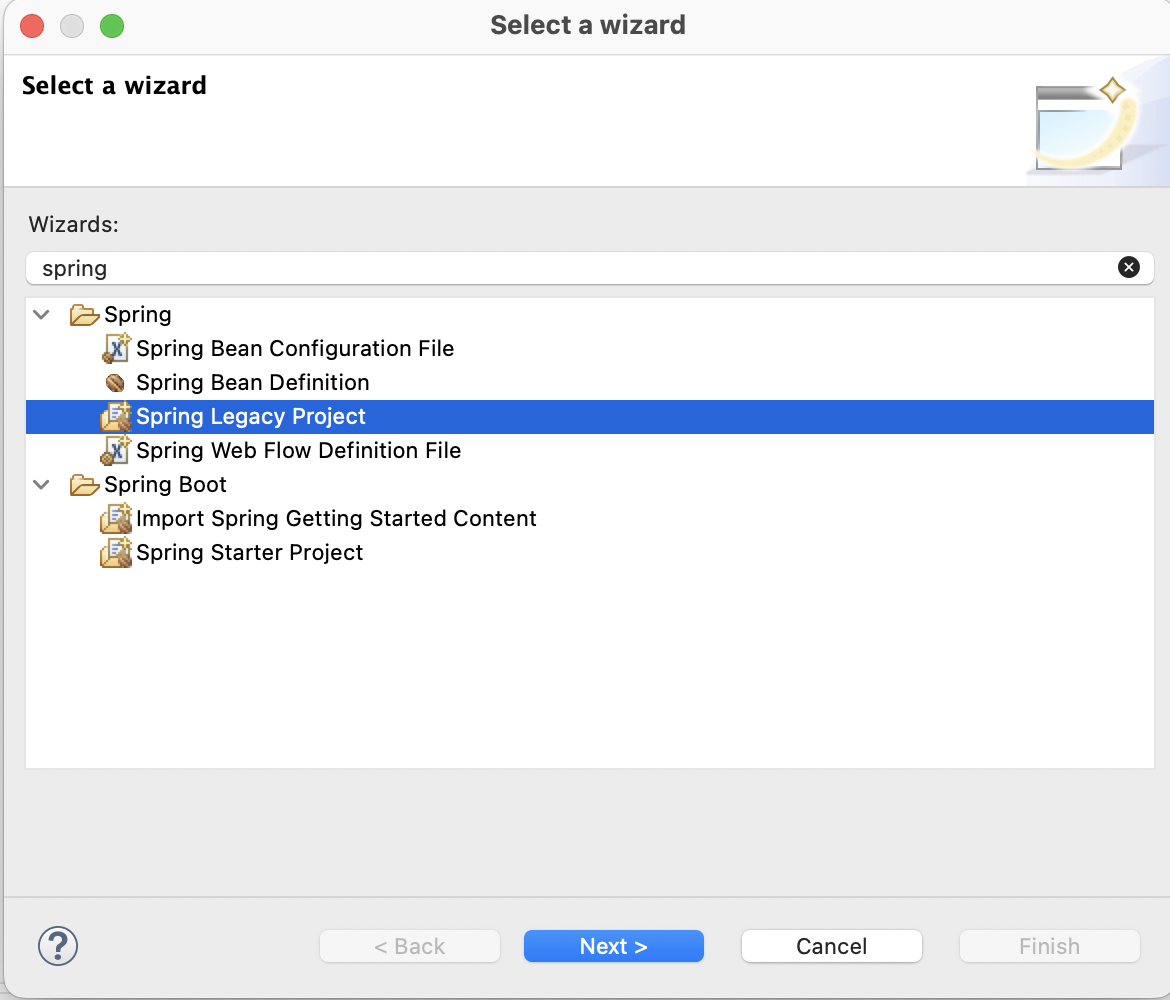1170x1000 pixels.
Task: Click the Spring Web Flow Definition File icon
Action: click(x=116, y=451)
